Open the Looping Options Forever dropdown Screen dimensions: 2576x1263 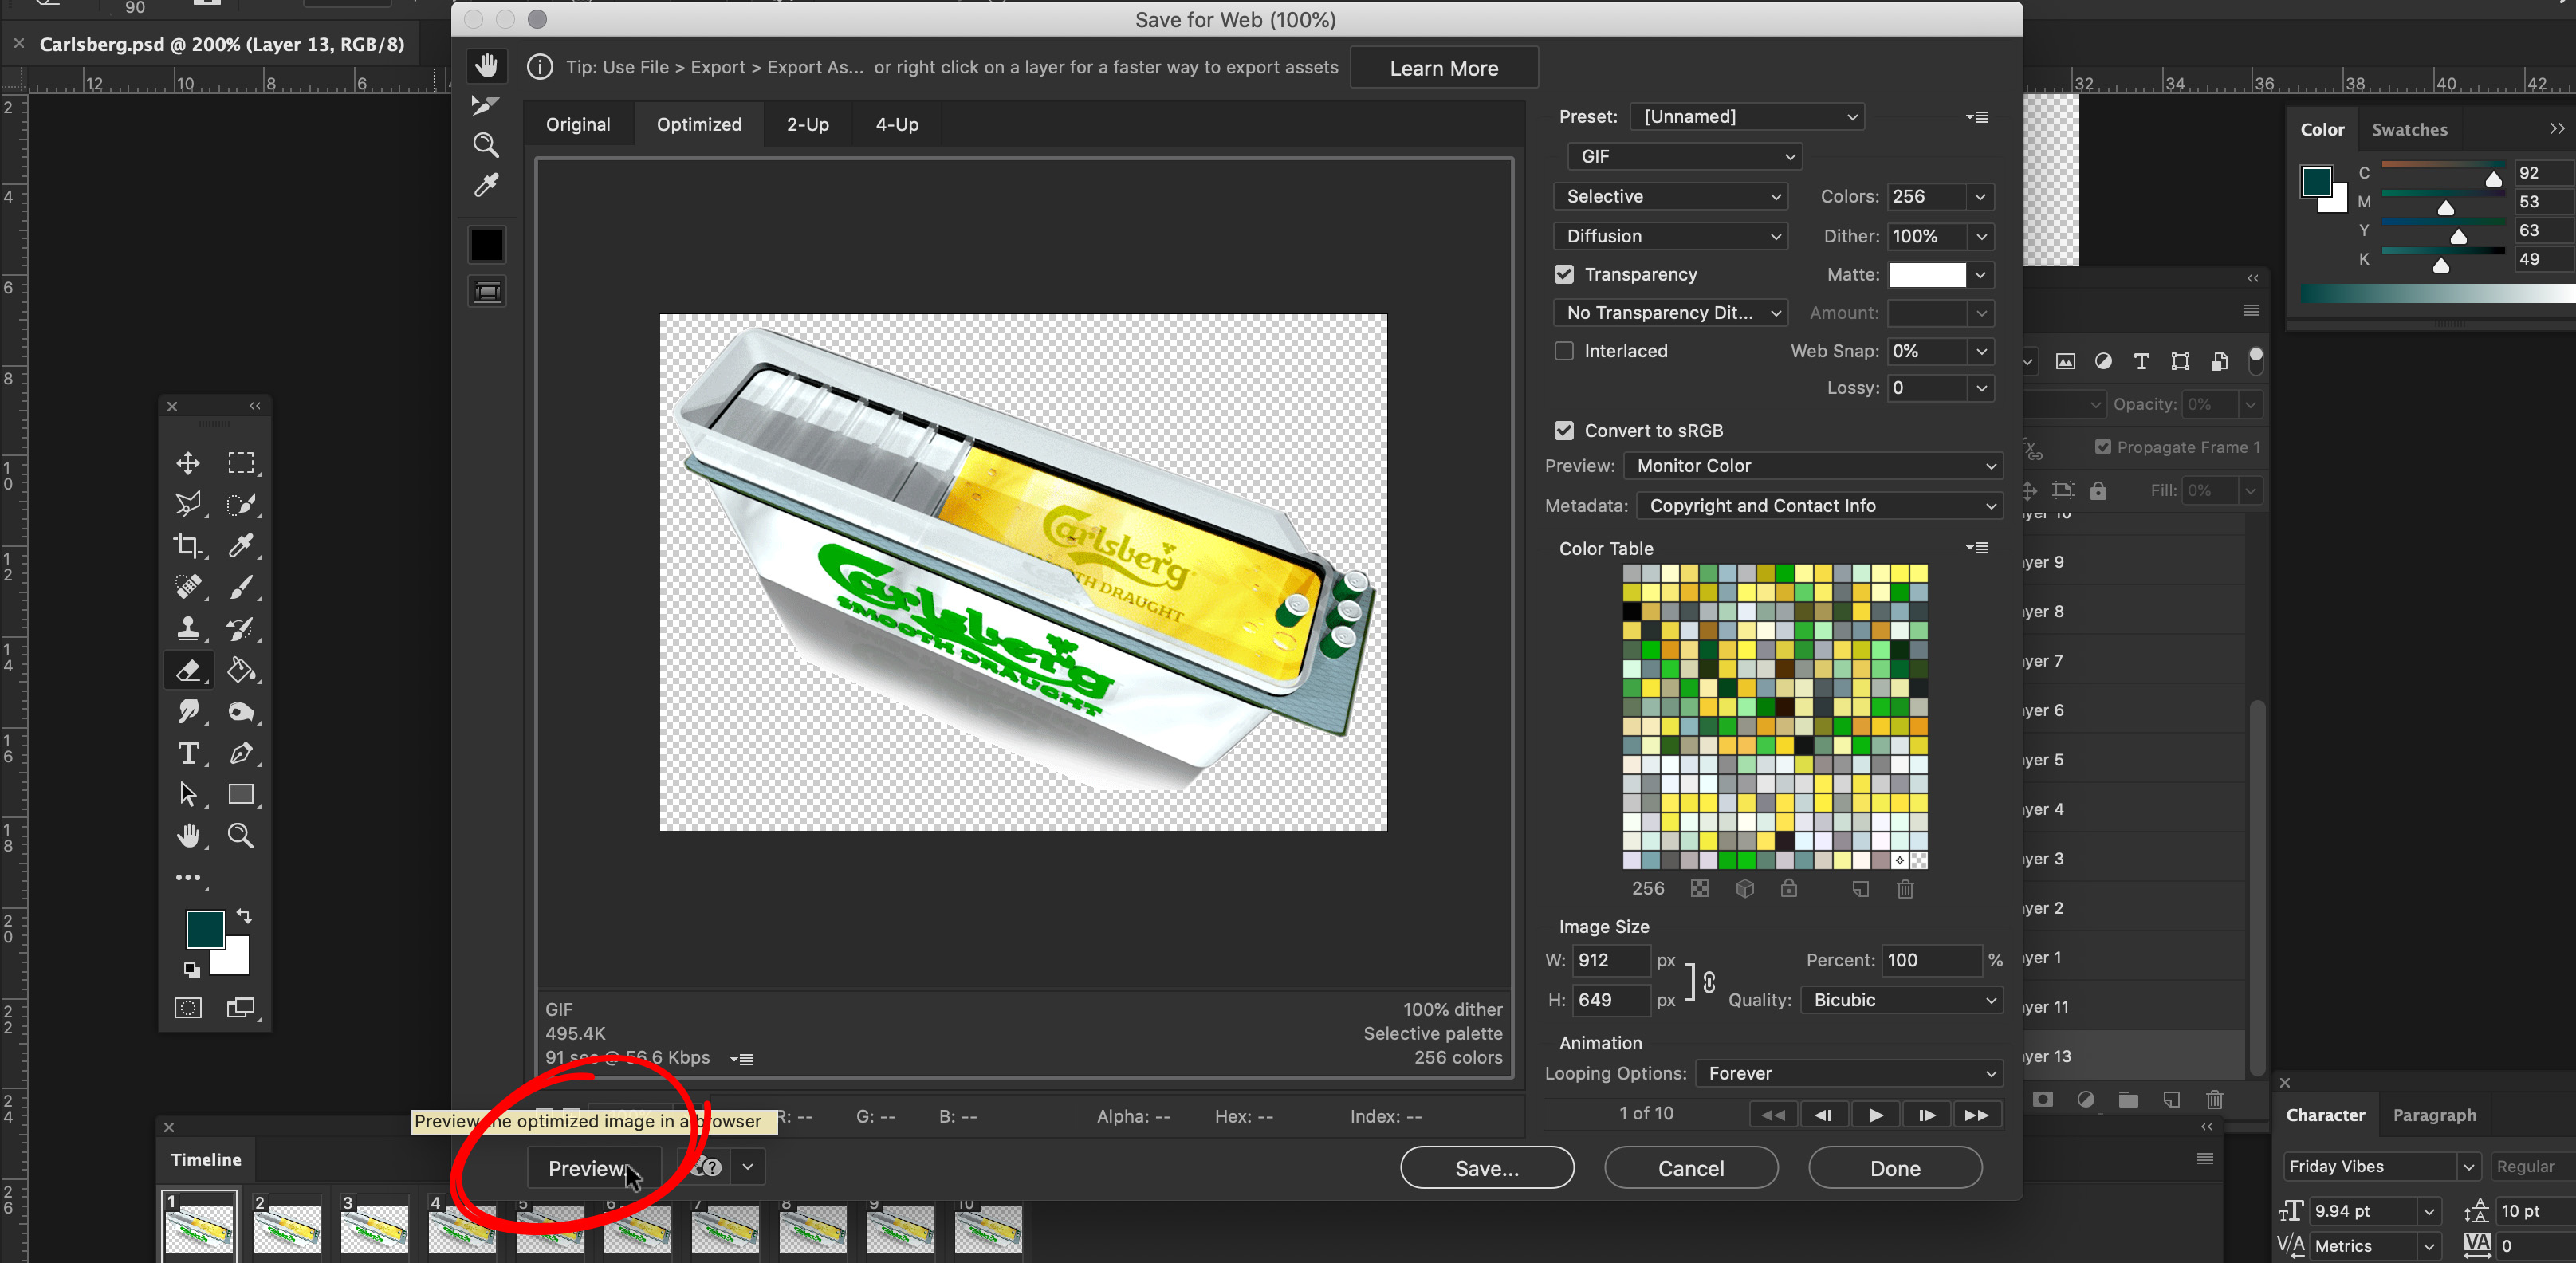point(1849,1073)
